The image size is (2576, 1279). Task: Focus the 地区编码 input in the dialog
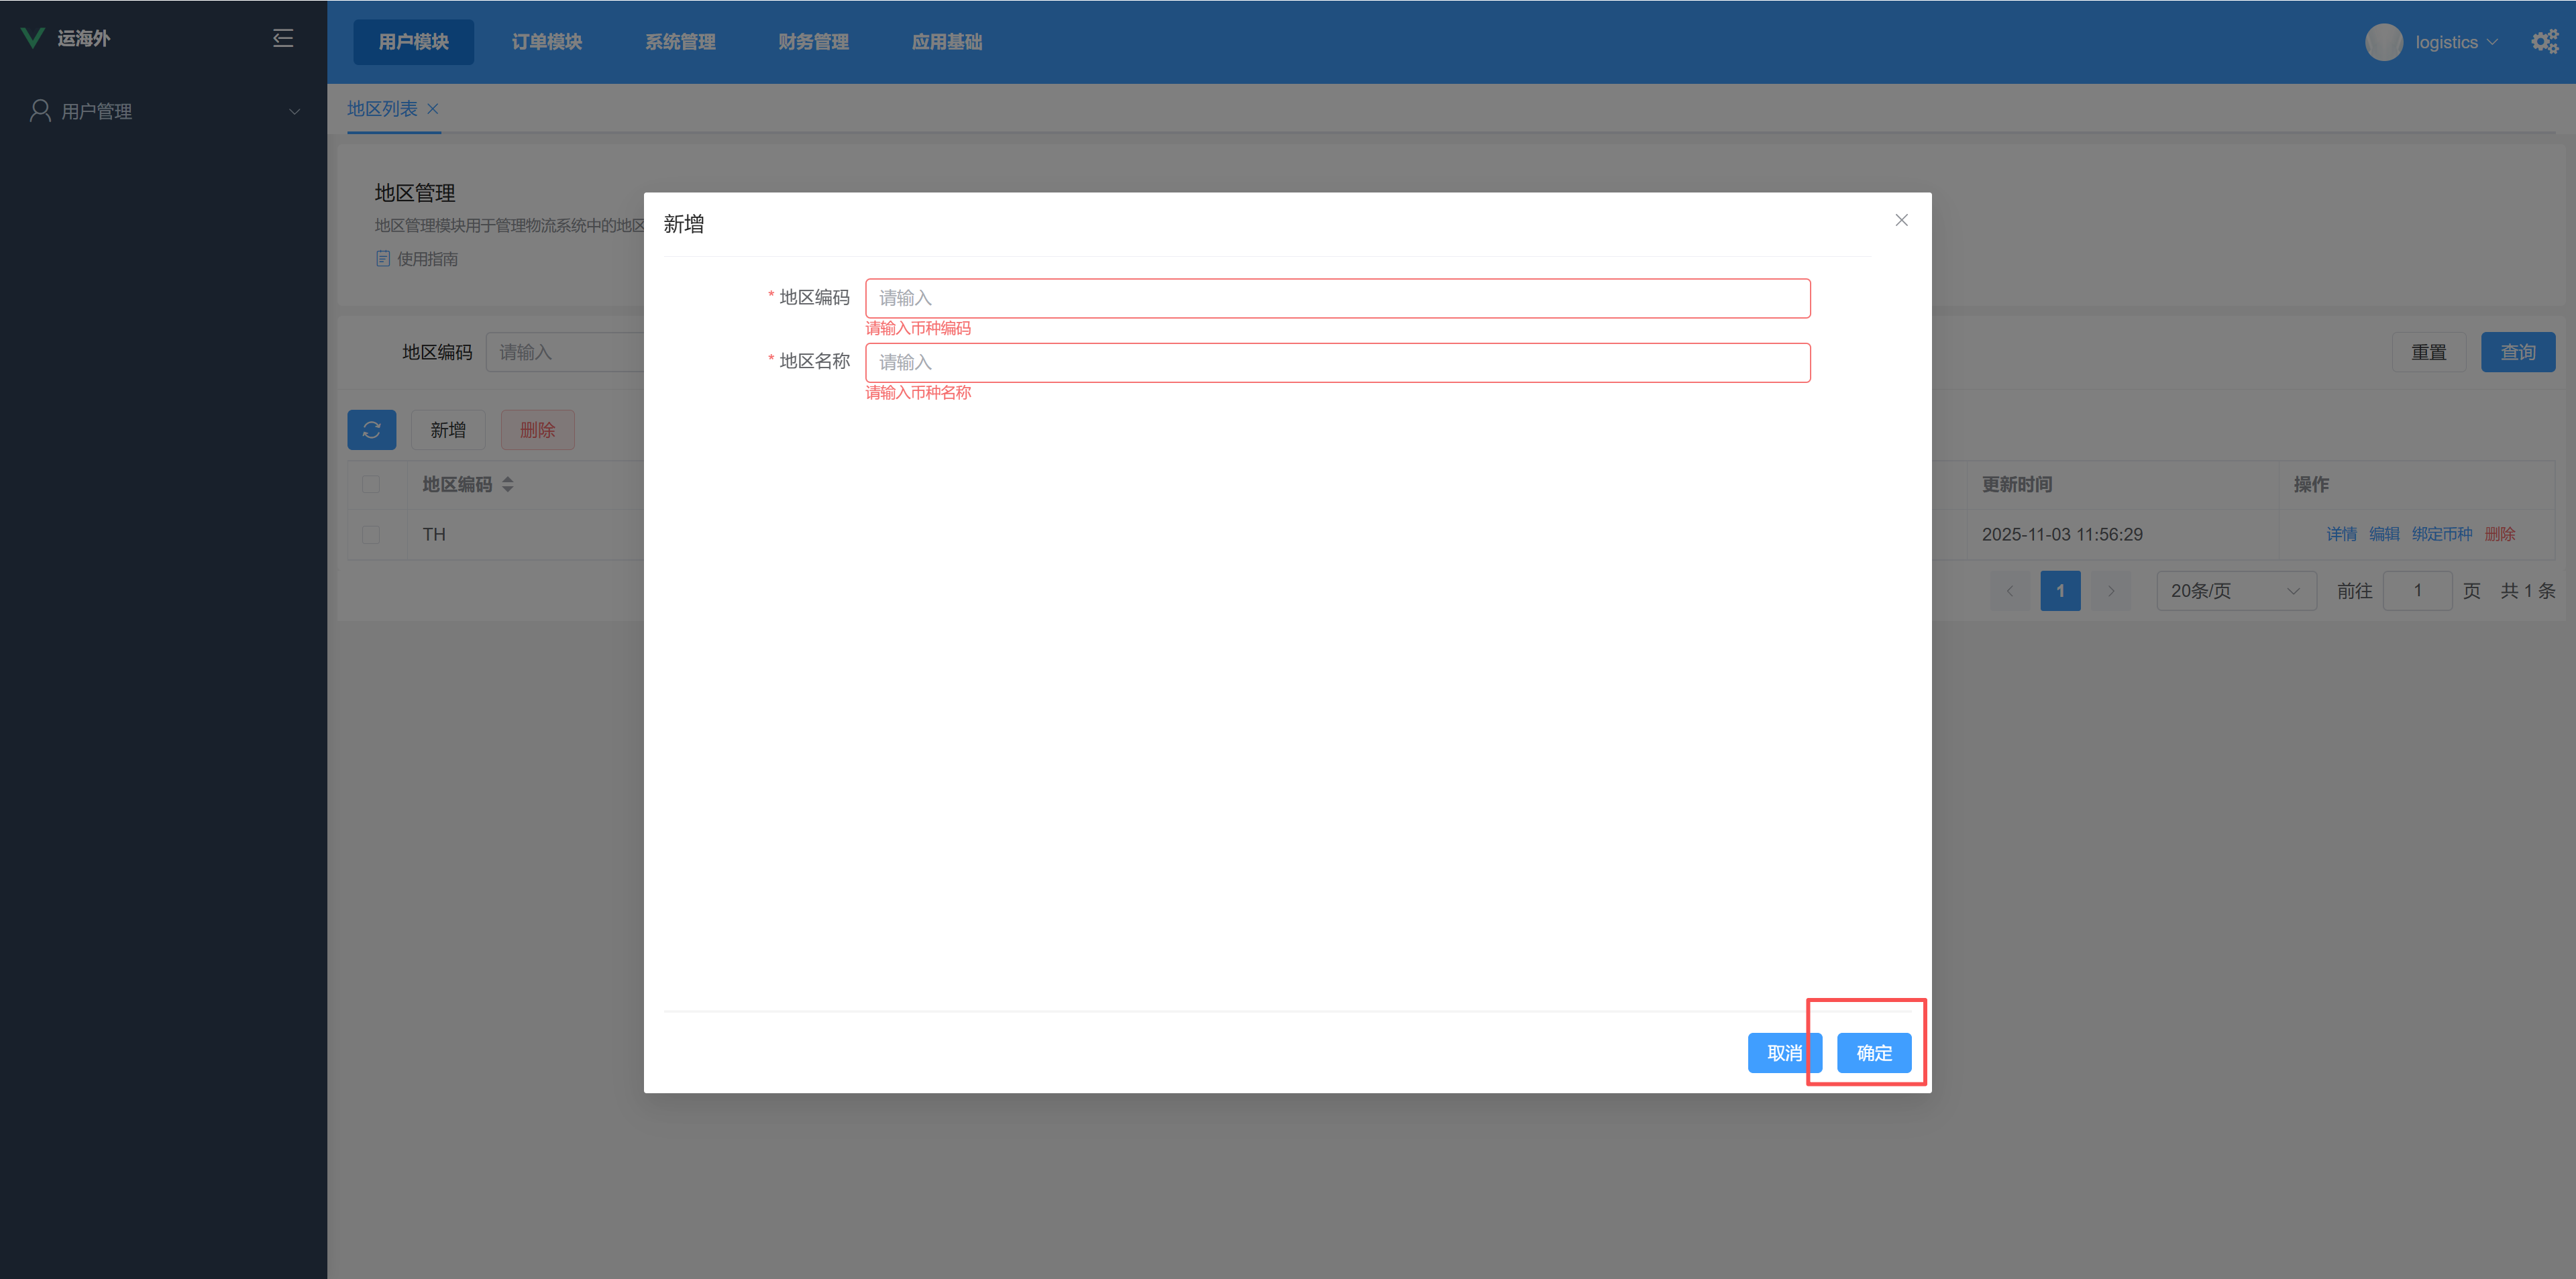[x=1337, y=298]
